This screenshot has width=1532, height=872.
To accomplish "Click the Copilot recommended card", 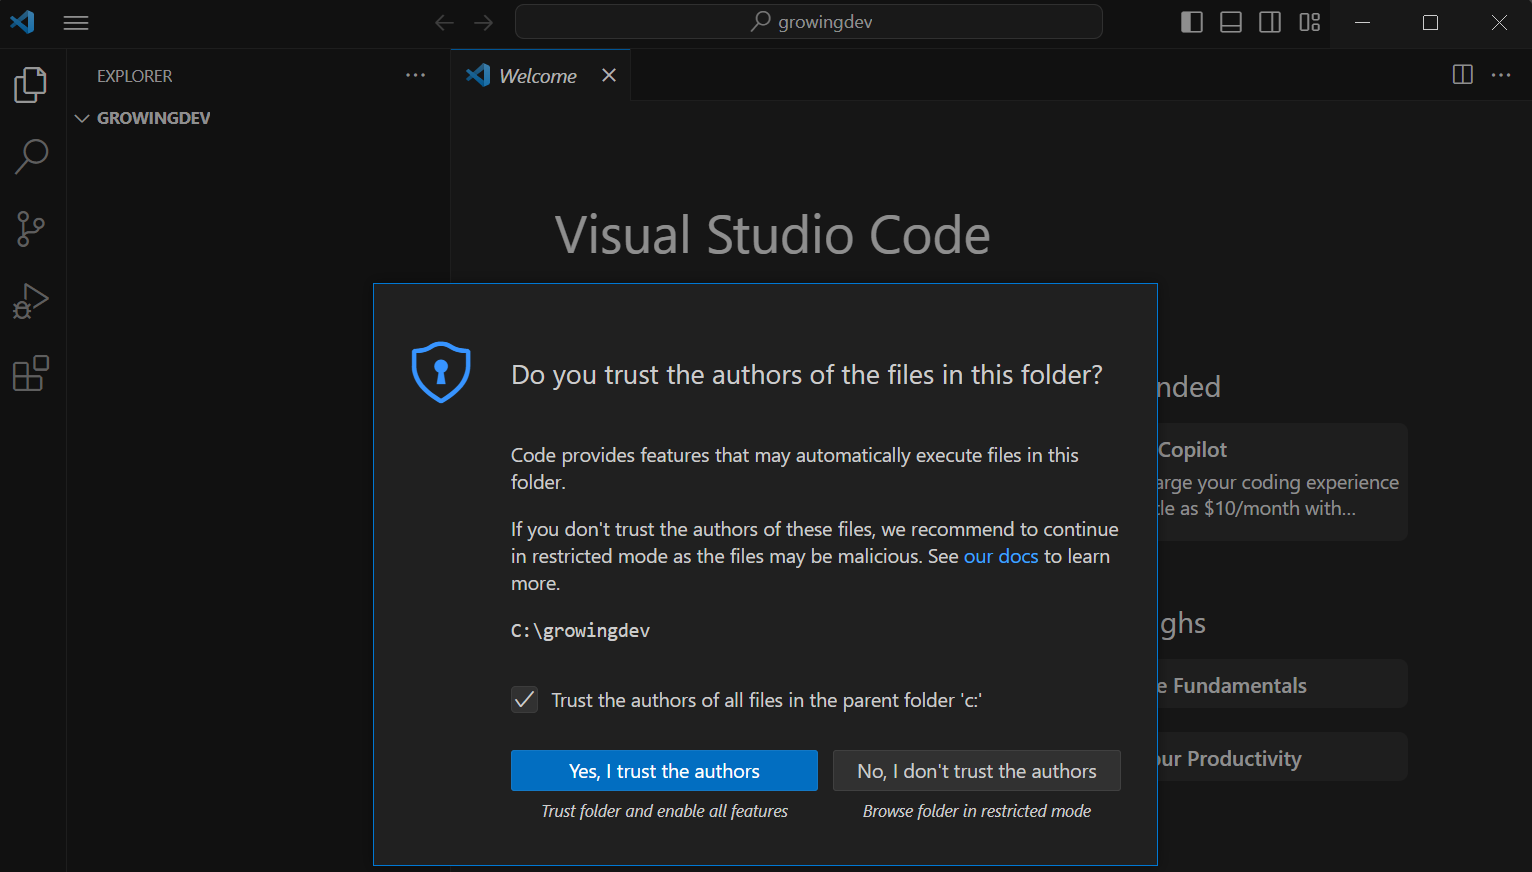I will pyautogui.click(x=1283, y=482).
